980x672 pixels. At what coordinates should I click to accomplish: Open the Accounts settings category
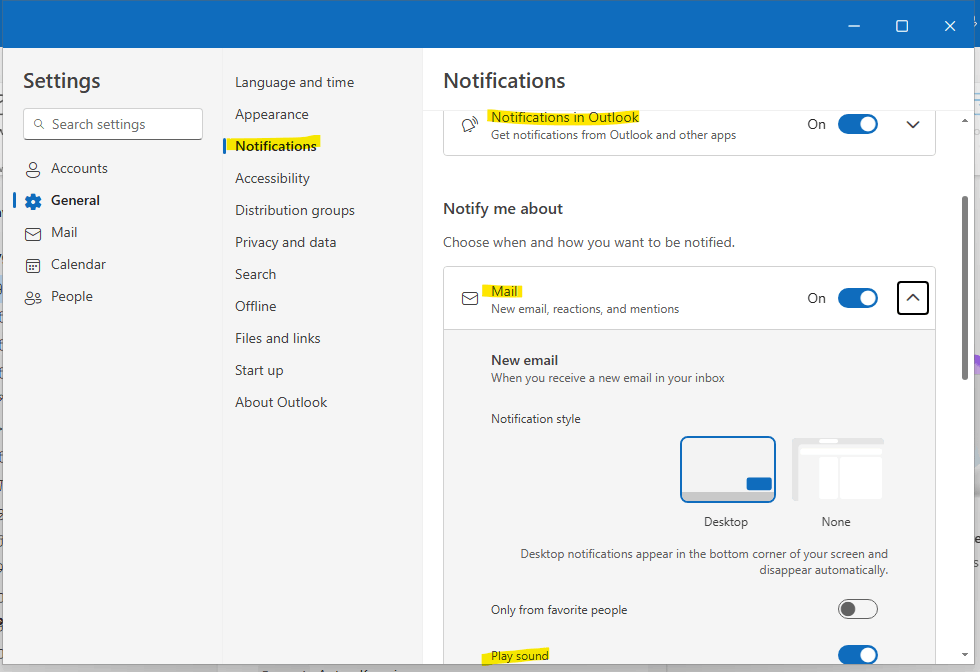coord(79,168)
